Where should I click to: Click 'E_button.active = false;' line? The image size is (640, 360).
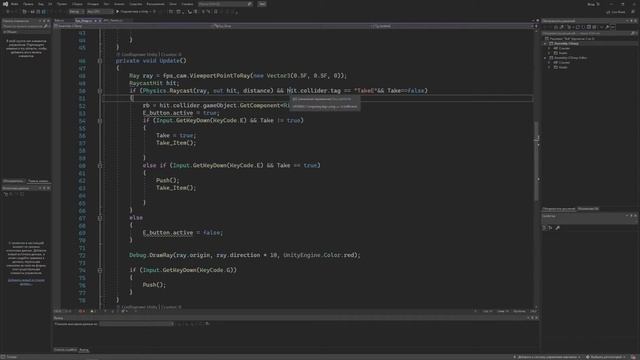(x=183, y=233)
